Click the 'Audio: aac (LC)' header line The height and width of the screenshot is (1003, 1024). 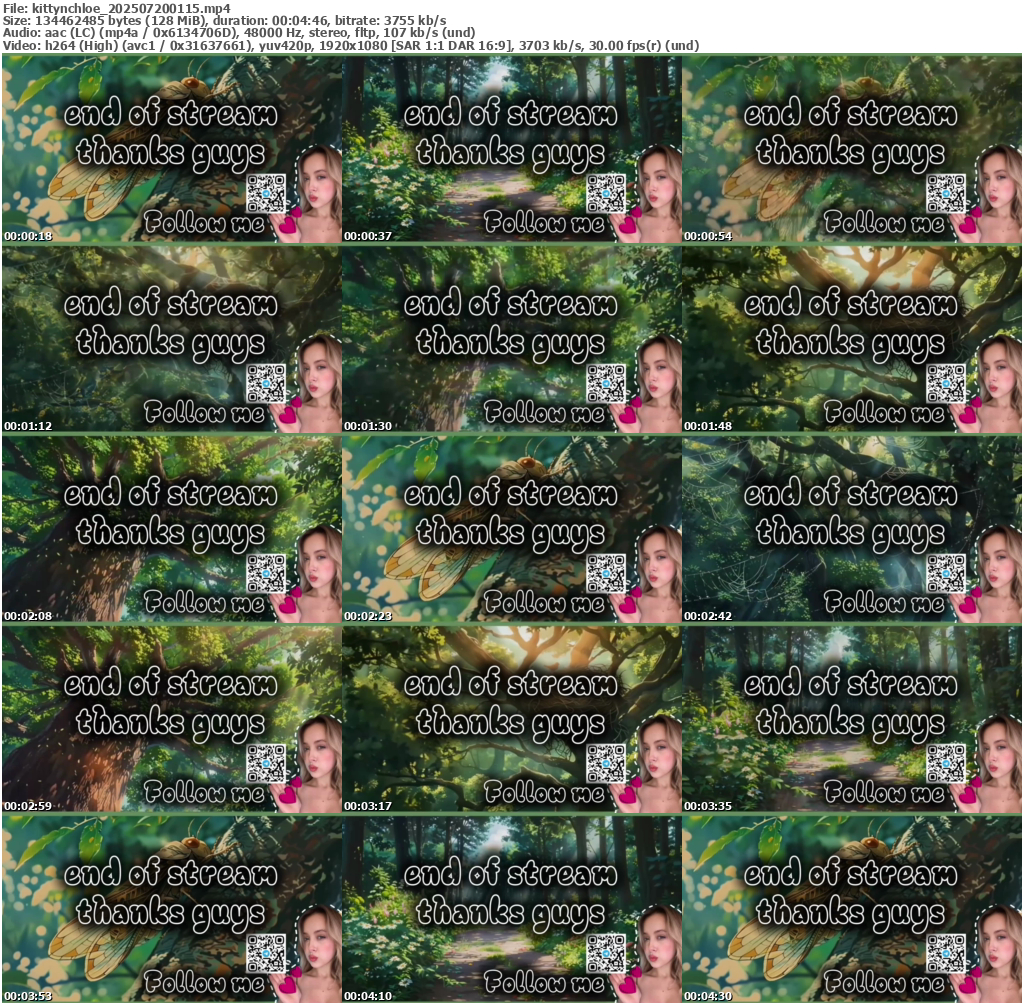239,33
